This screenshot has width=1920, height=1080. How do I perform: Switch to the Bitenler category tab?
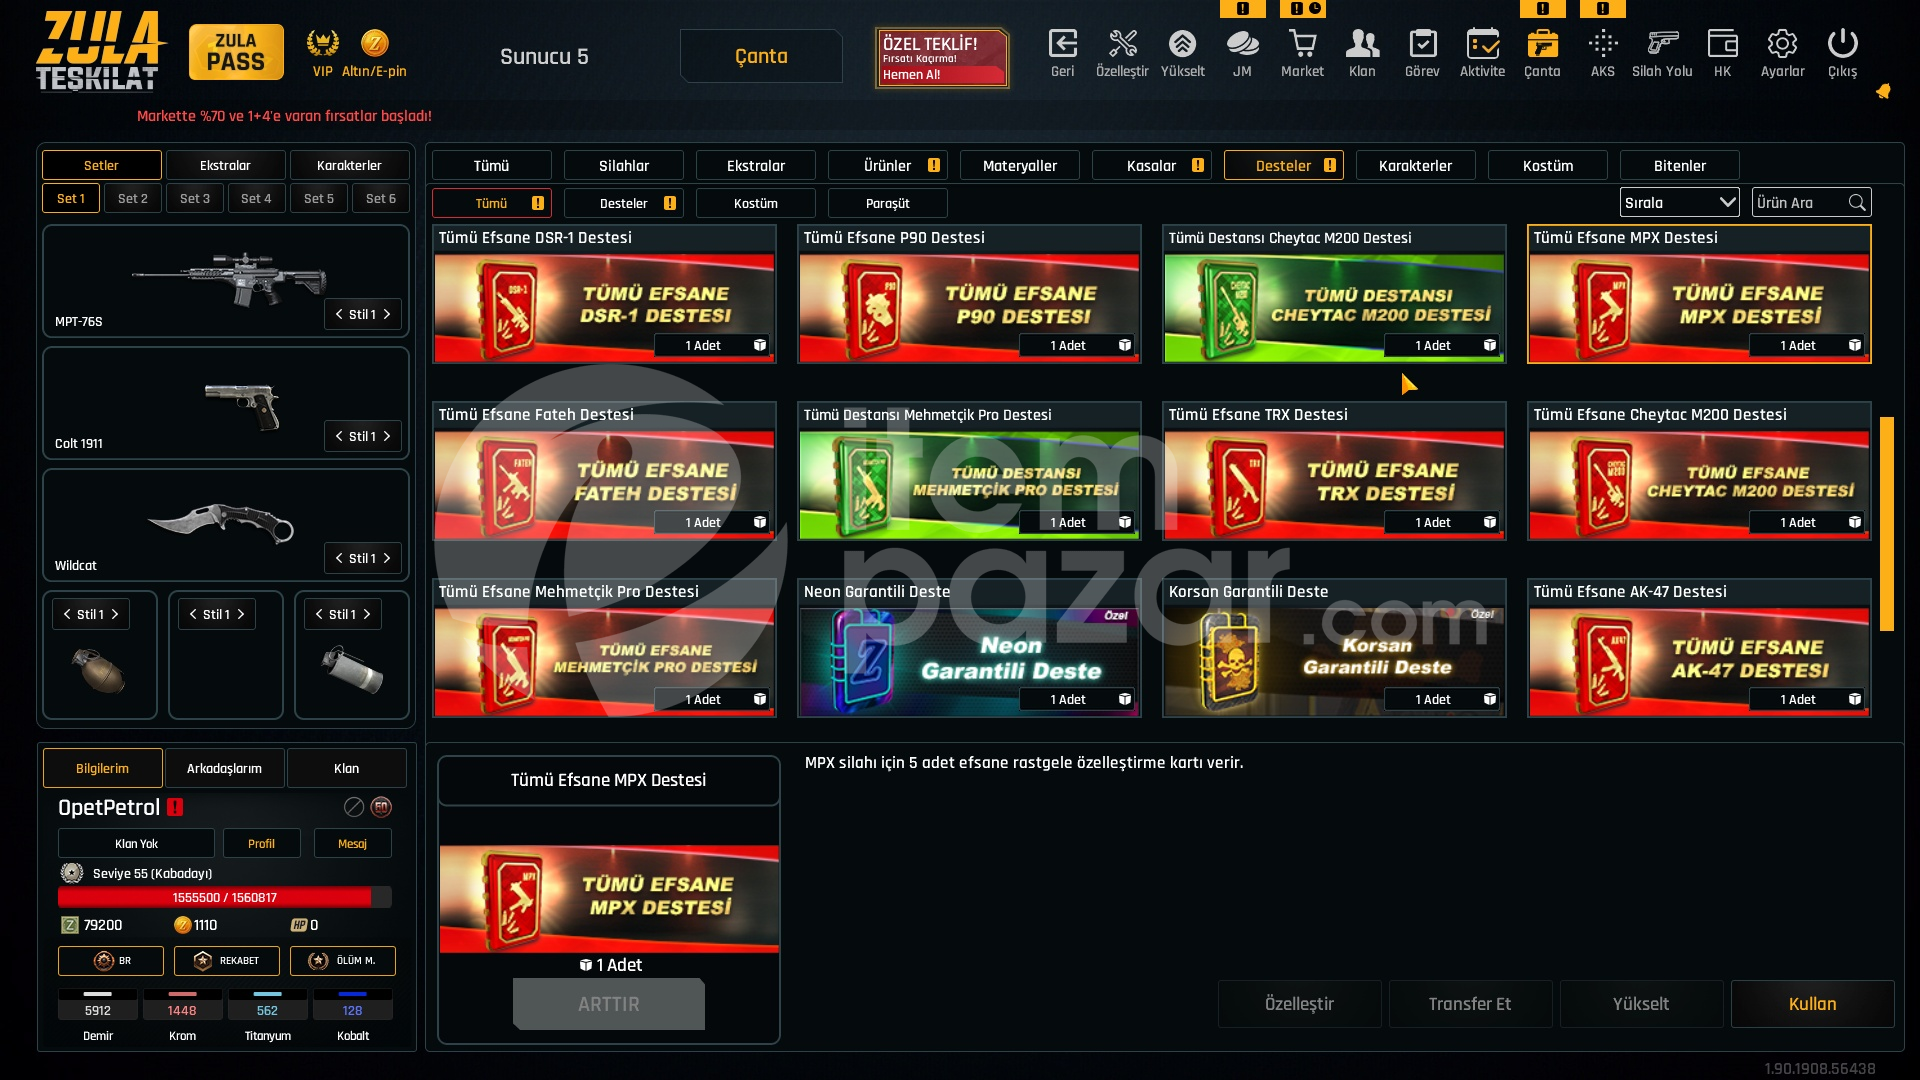pyautogui.click(x=1680, y=165)
